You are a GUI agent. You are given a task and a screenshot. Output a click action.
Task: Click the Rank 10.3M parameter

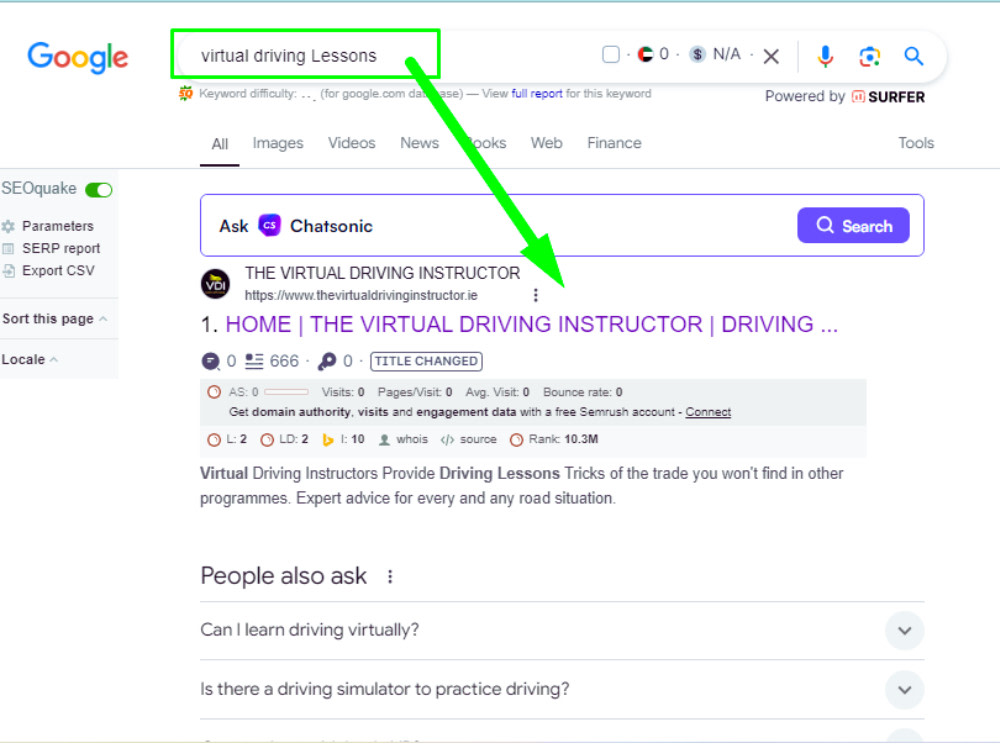[x=554, y=439]
